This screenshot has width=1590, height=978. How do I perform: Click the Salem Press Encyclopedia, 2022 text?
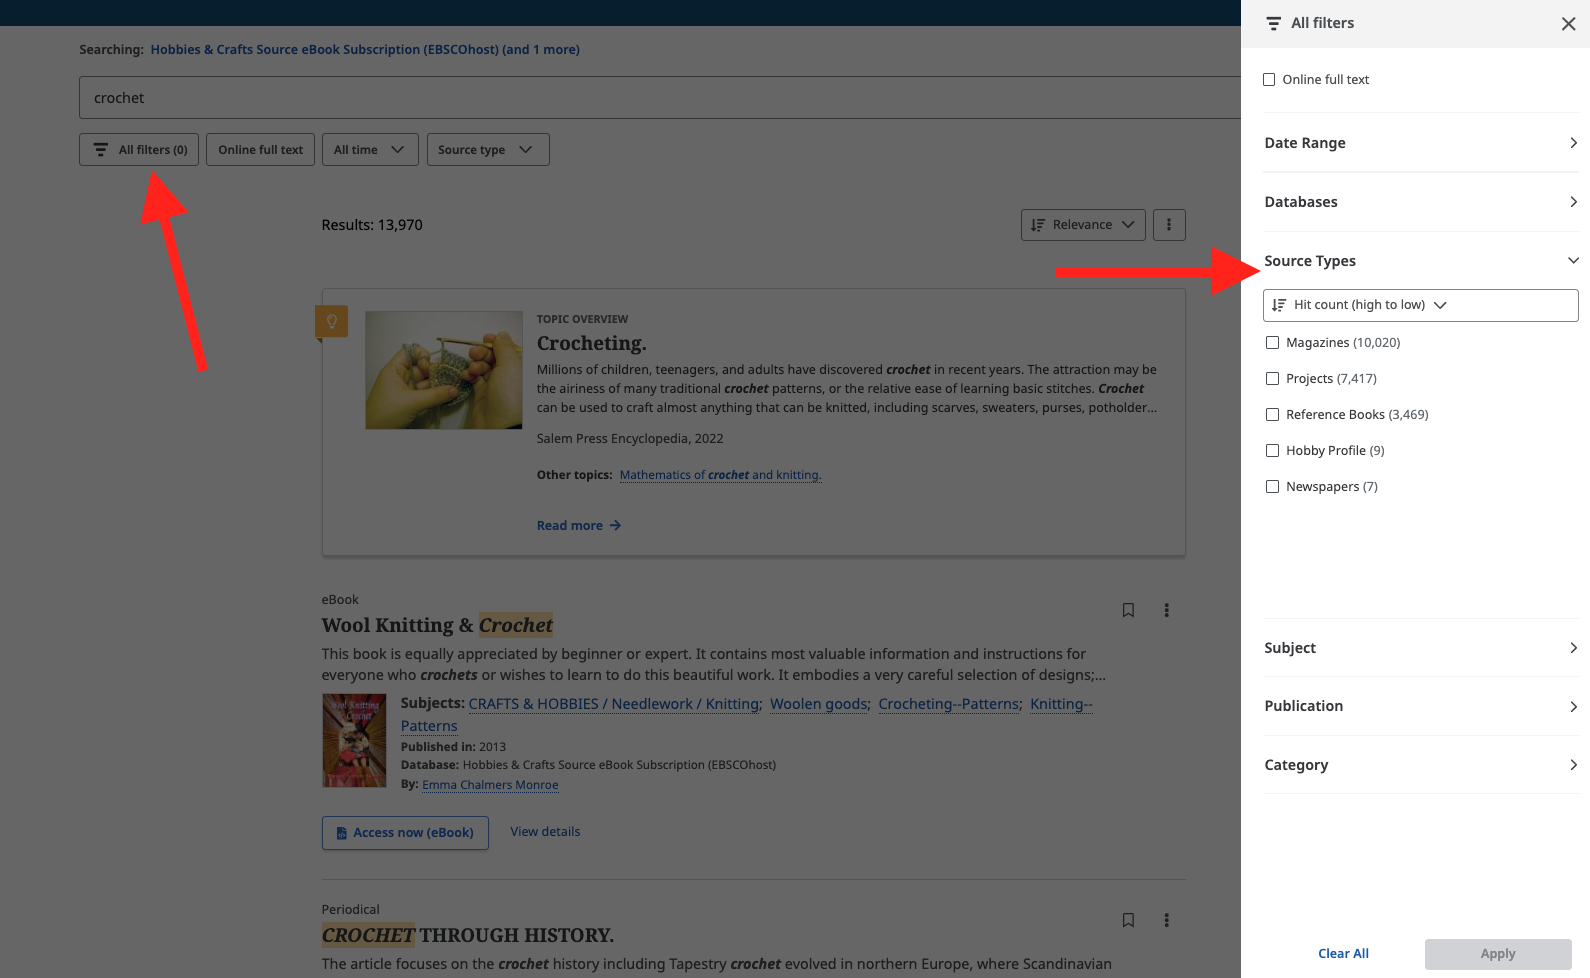coord(630,439)
